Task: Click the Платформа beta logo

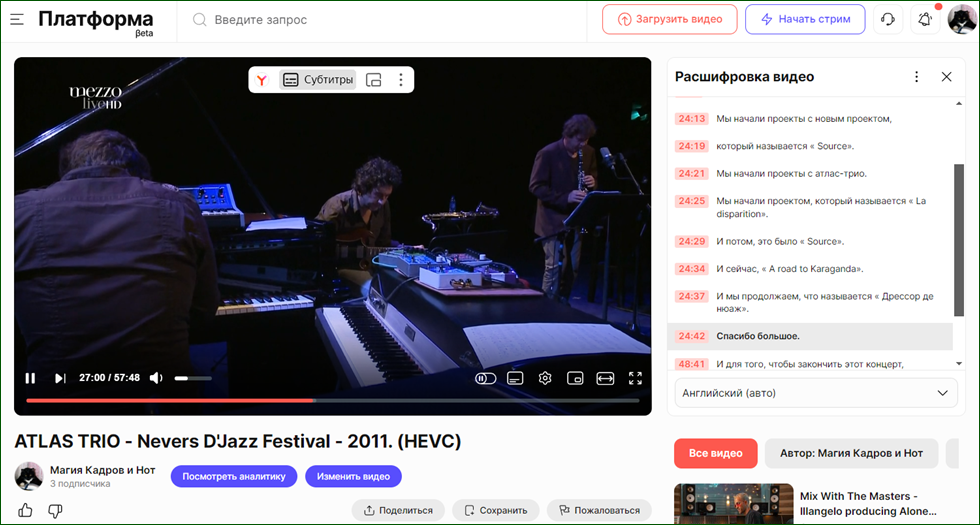Action: tap(96, 22)
